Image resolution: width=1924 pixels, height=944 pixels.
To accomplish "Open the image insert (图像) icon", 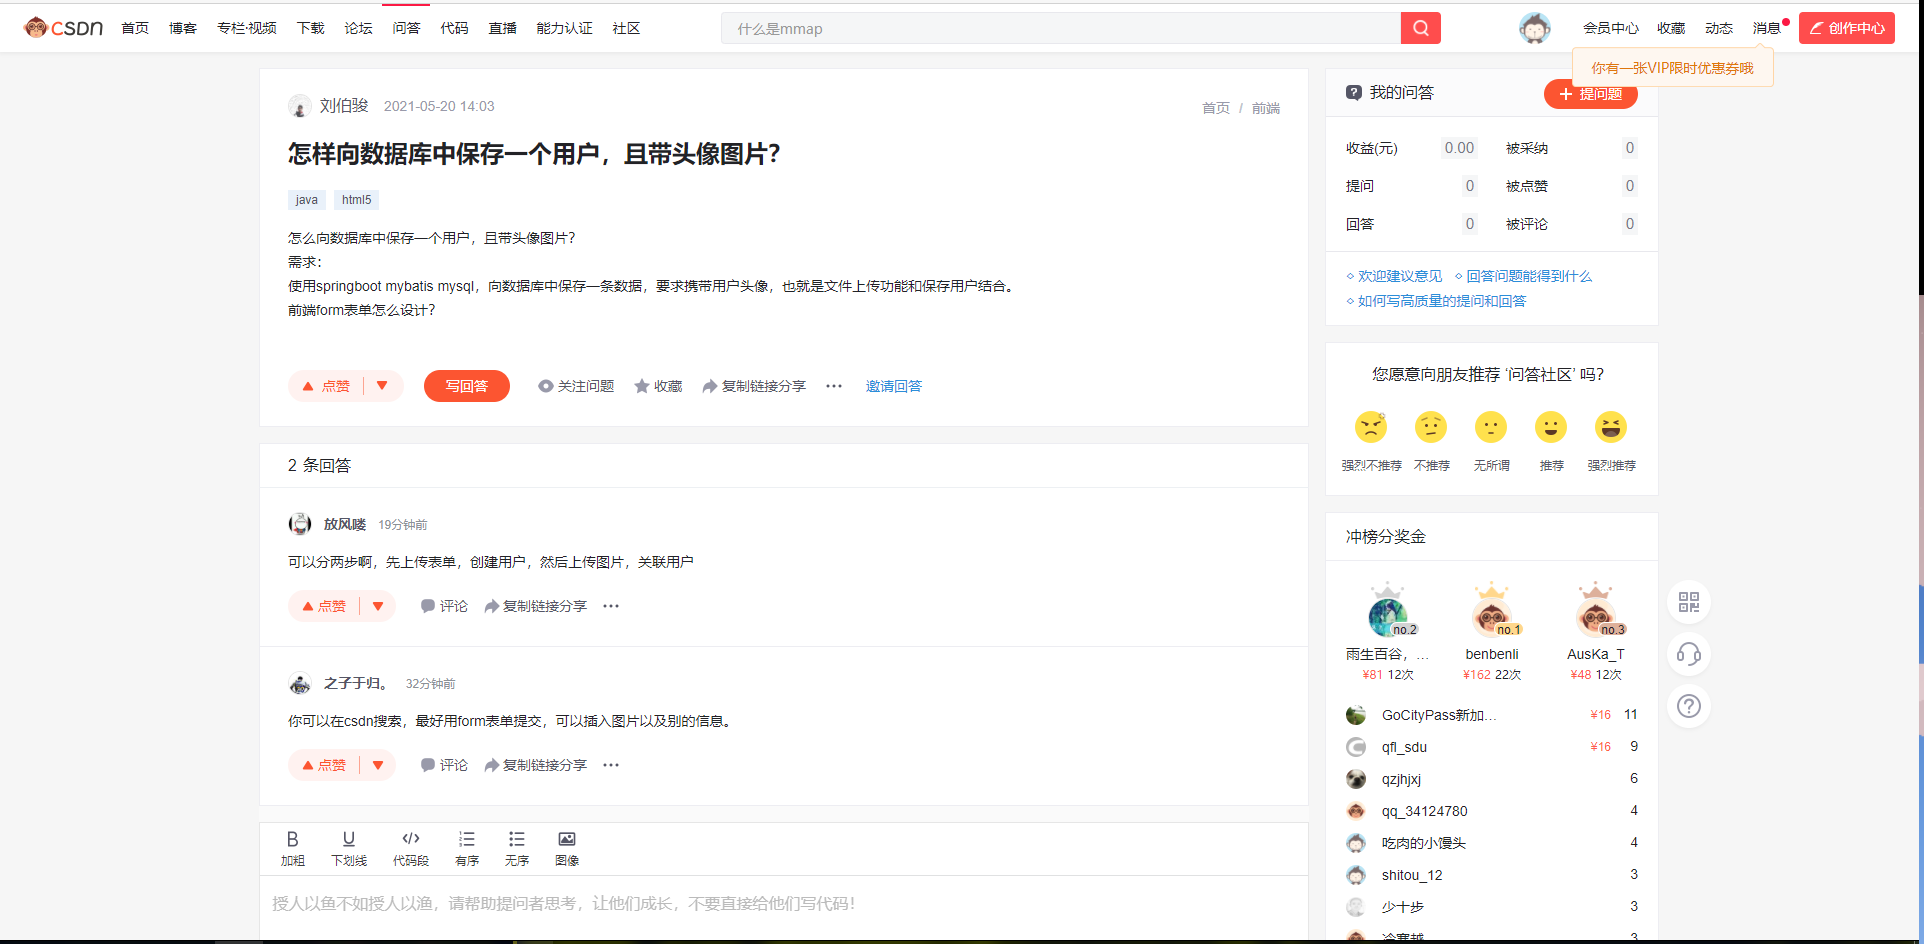I will pos(566,847).
